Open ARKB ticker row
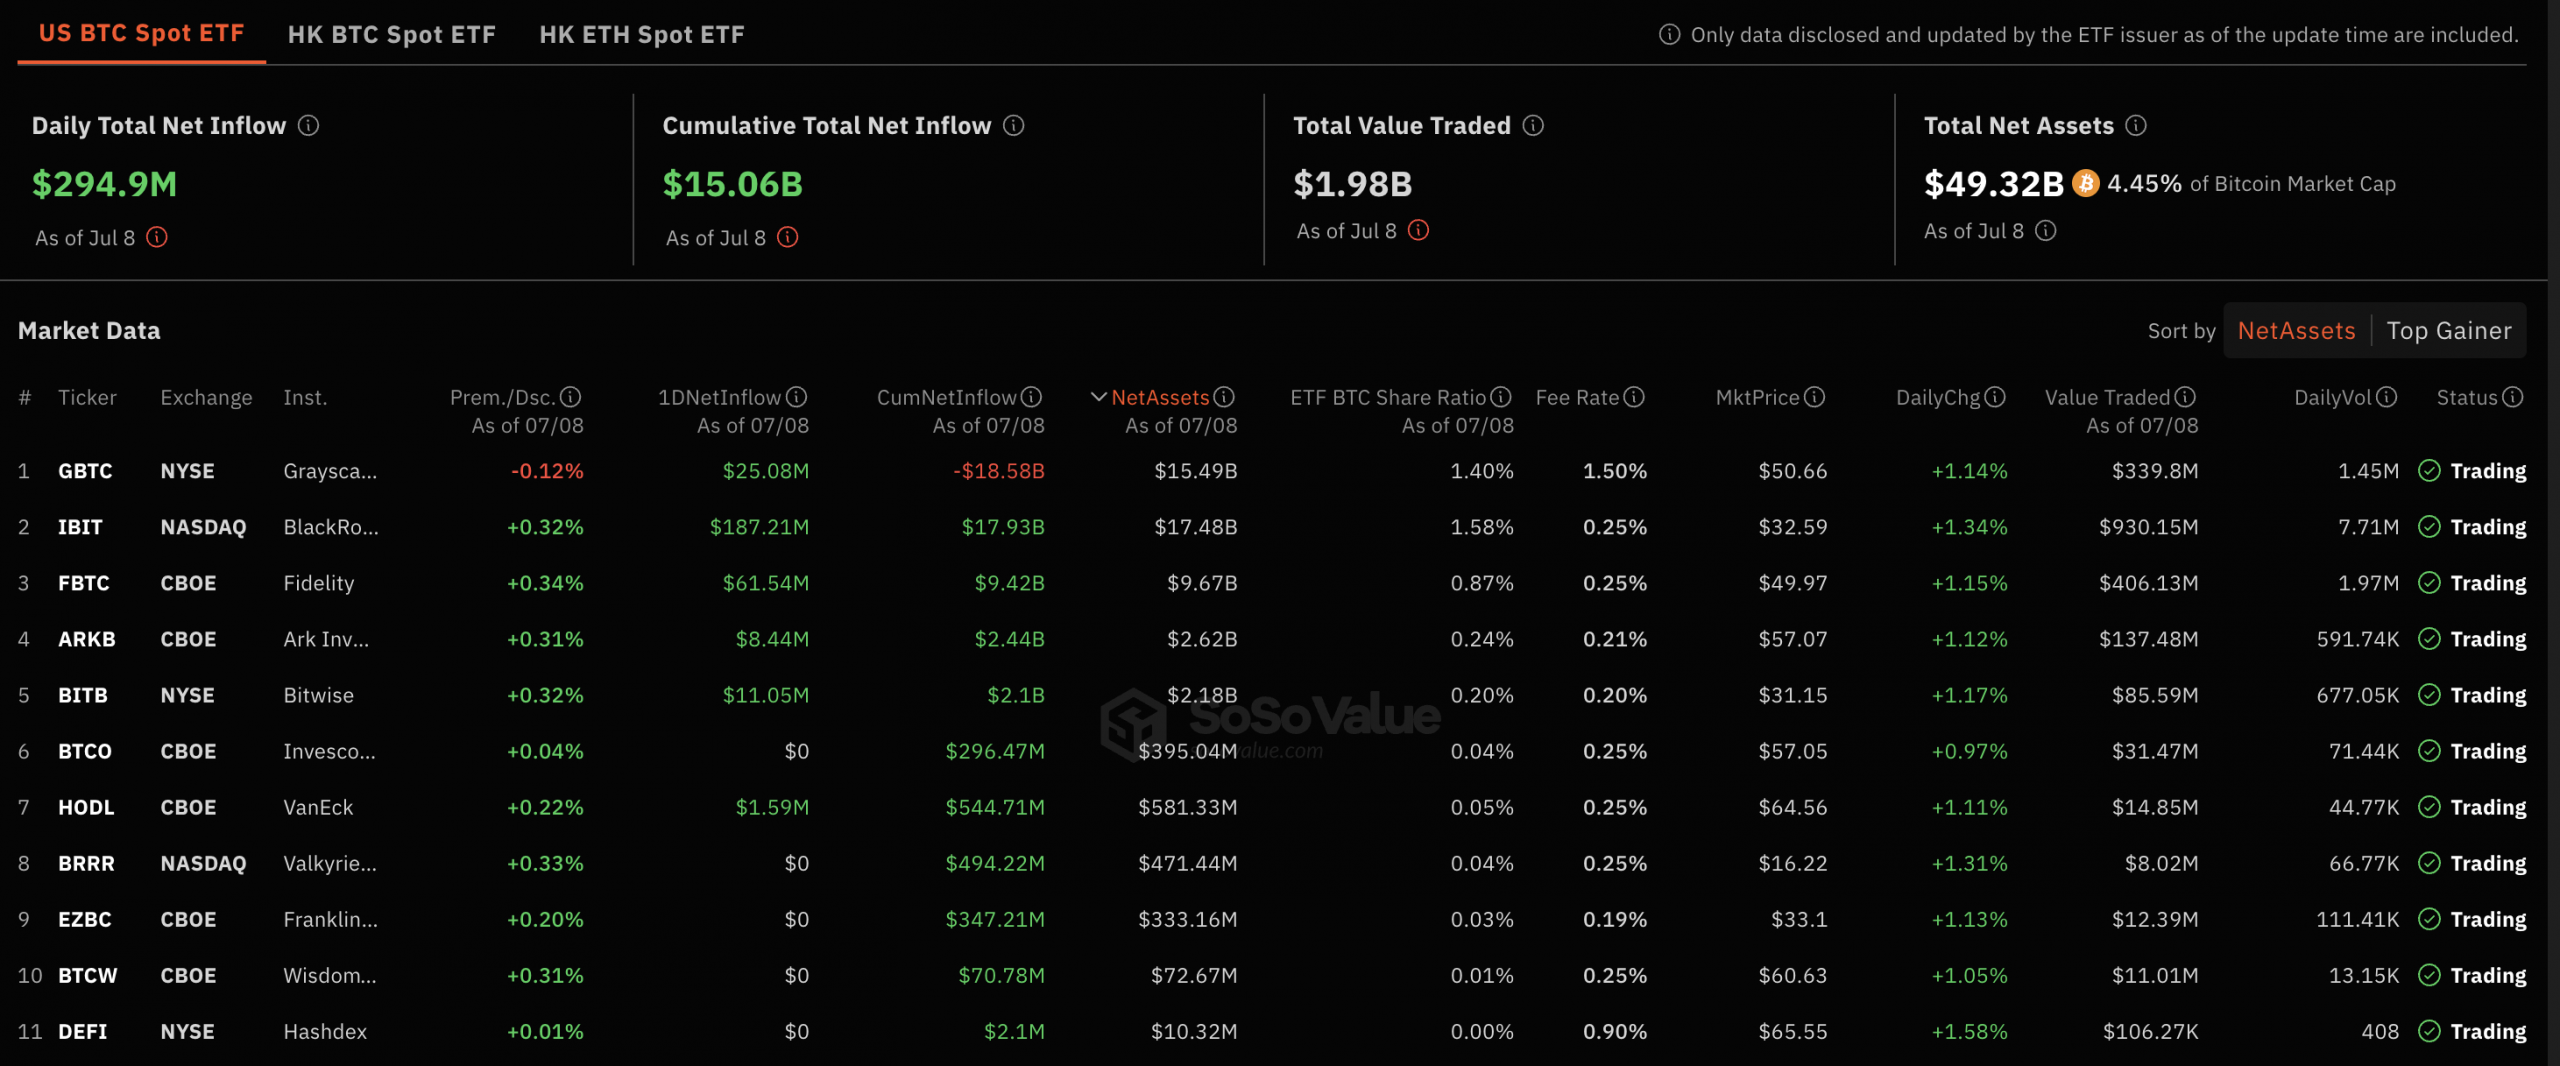This screenshot has height=1066, width=2560. coord(1272,638)
